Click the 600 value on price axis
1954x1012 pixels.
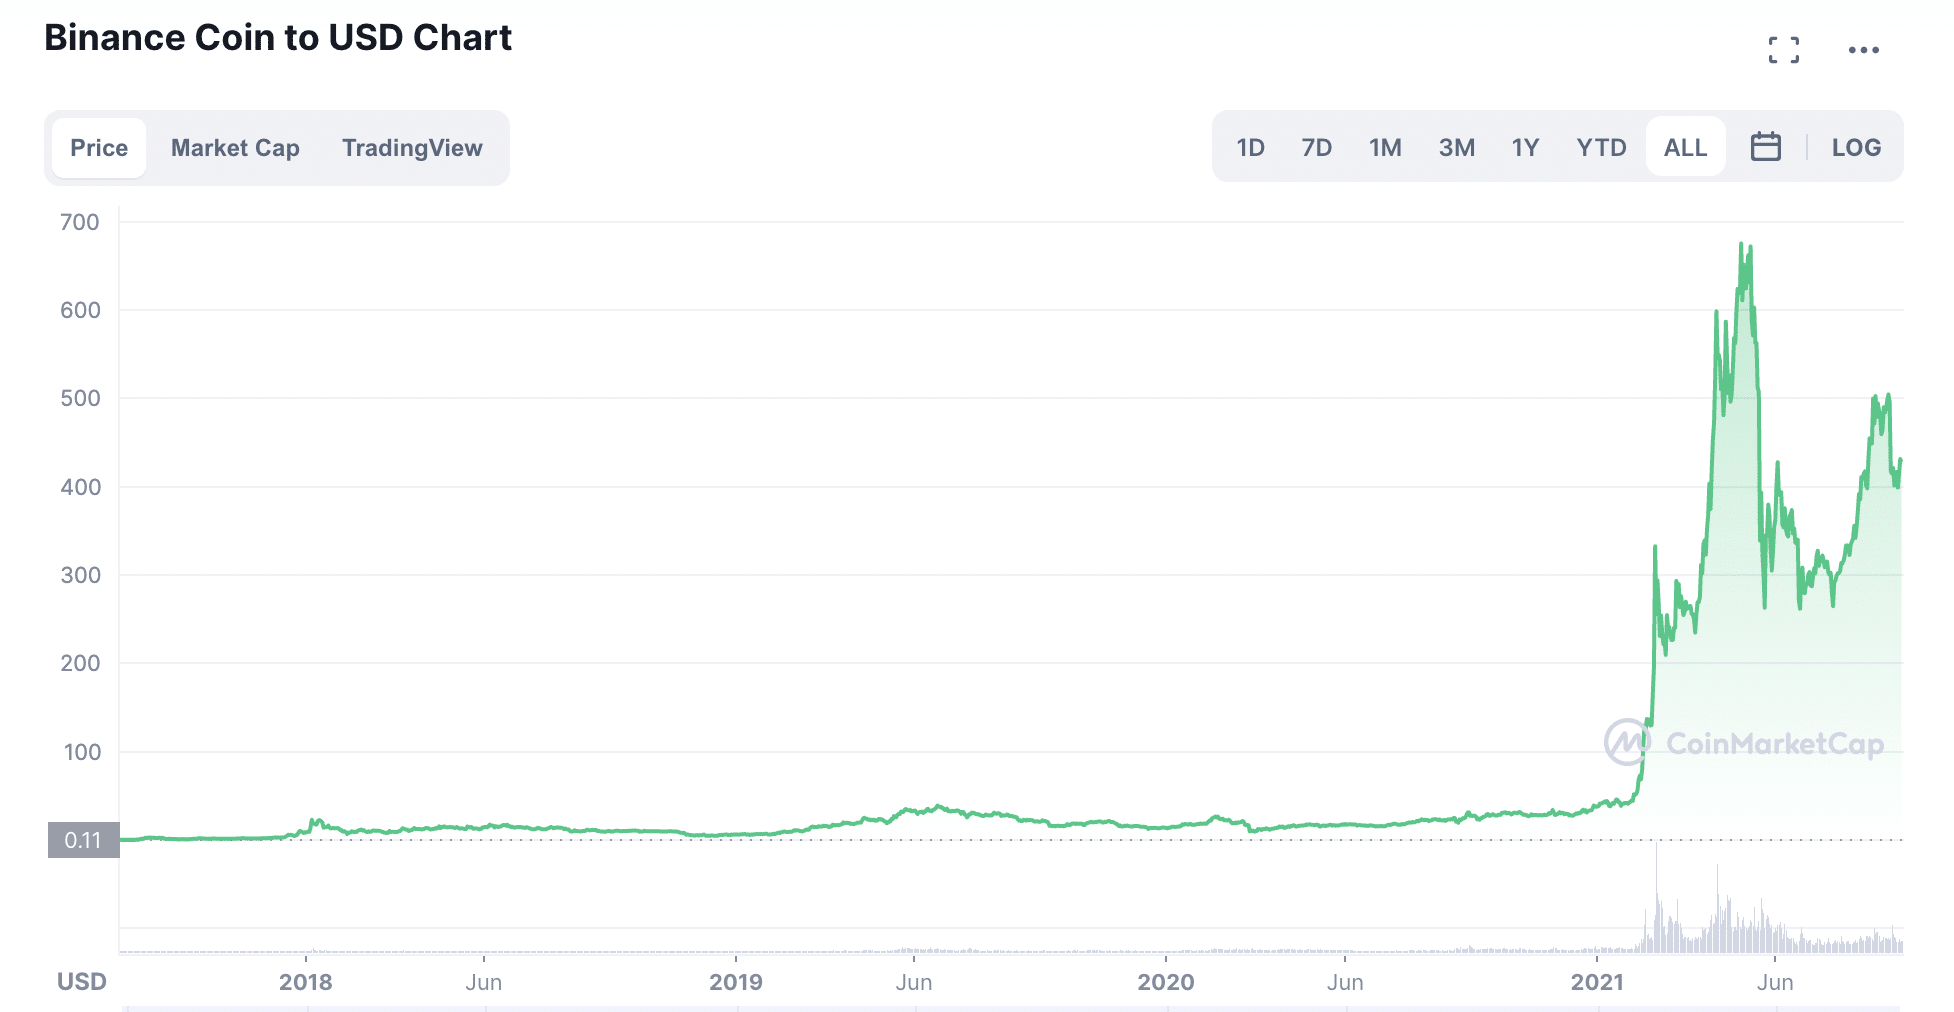(80, 310)
